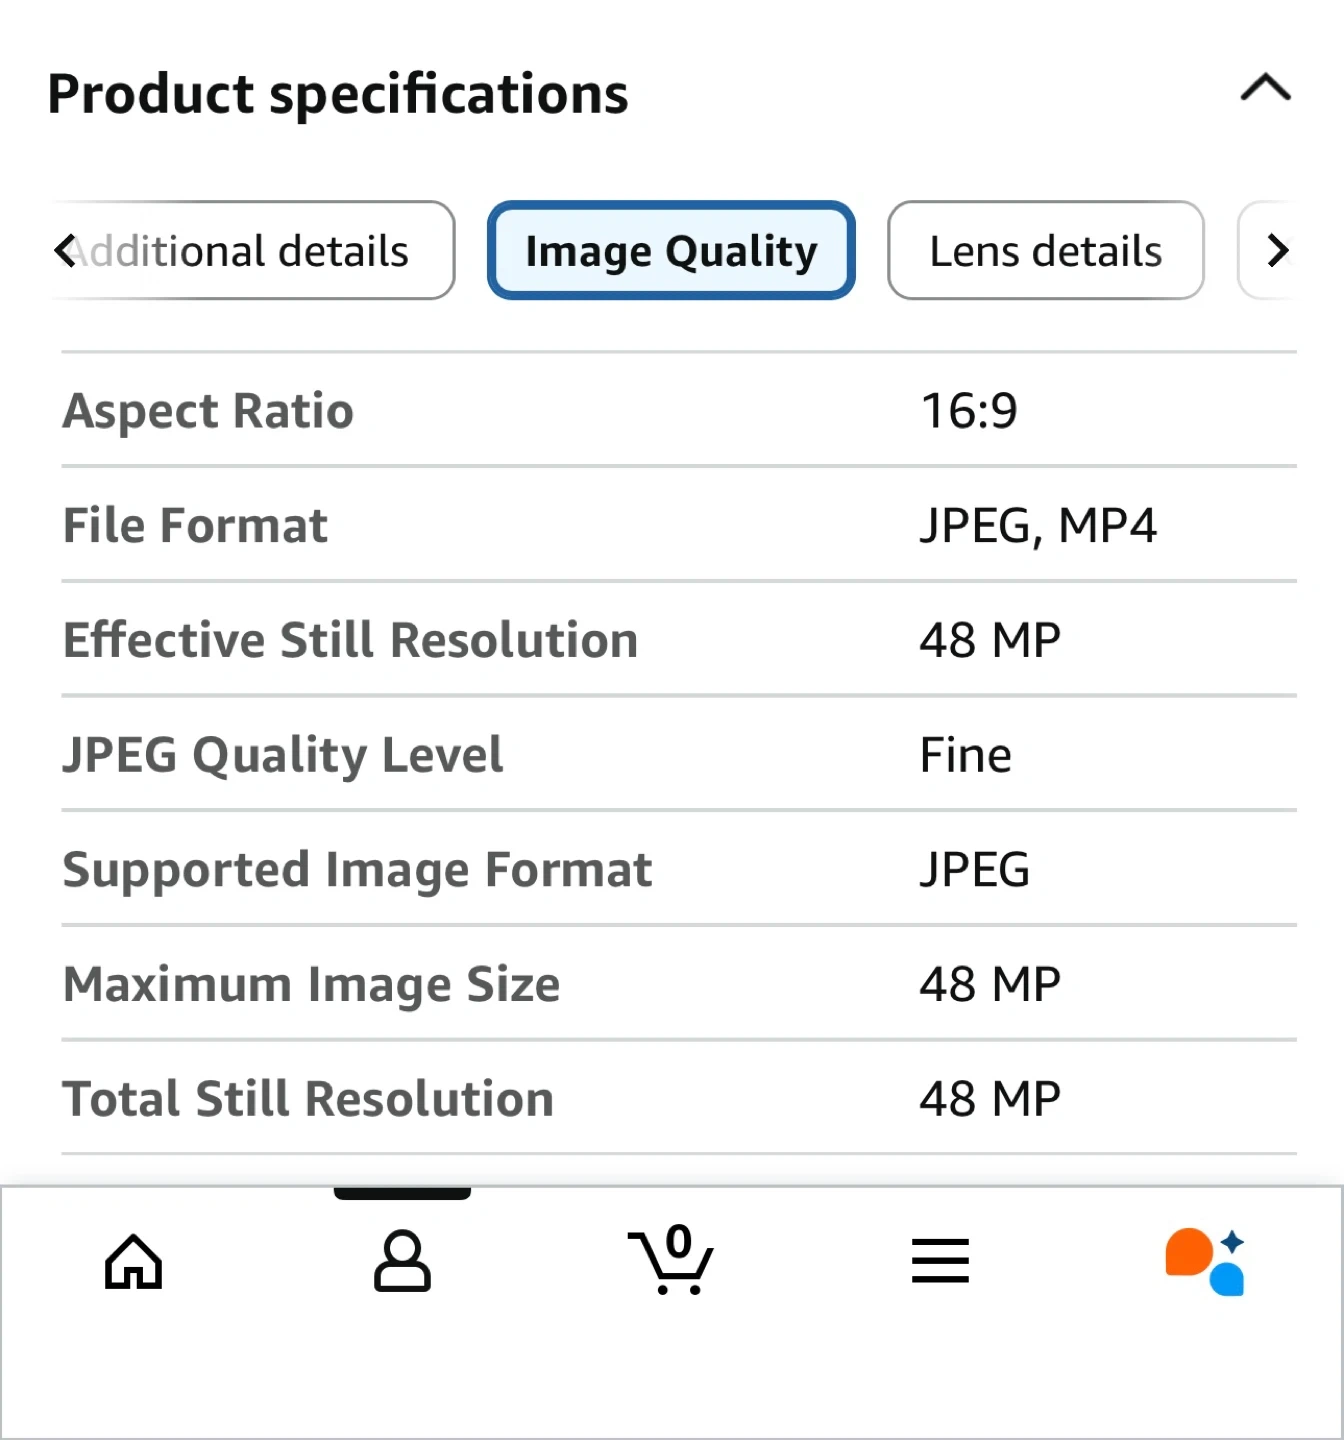
Task: Collapse the Product specifications section chevron
Action: point(1265,89)
